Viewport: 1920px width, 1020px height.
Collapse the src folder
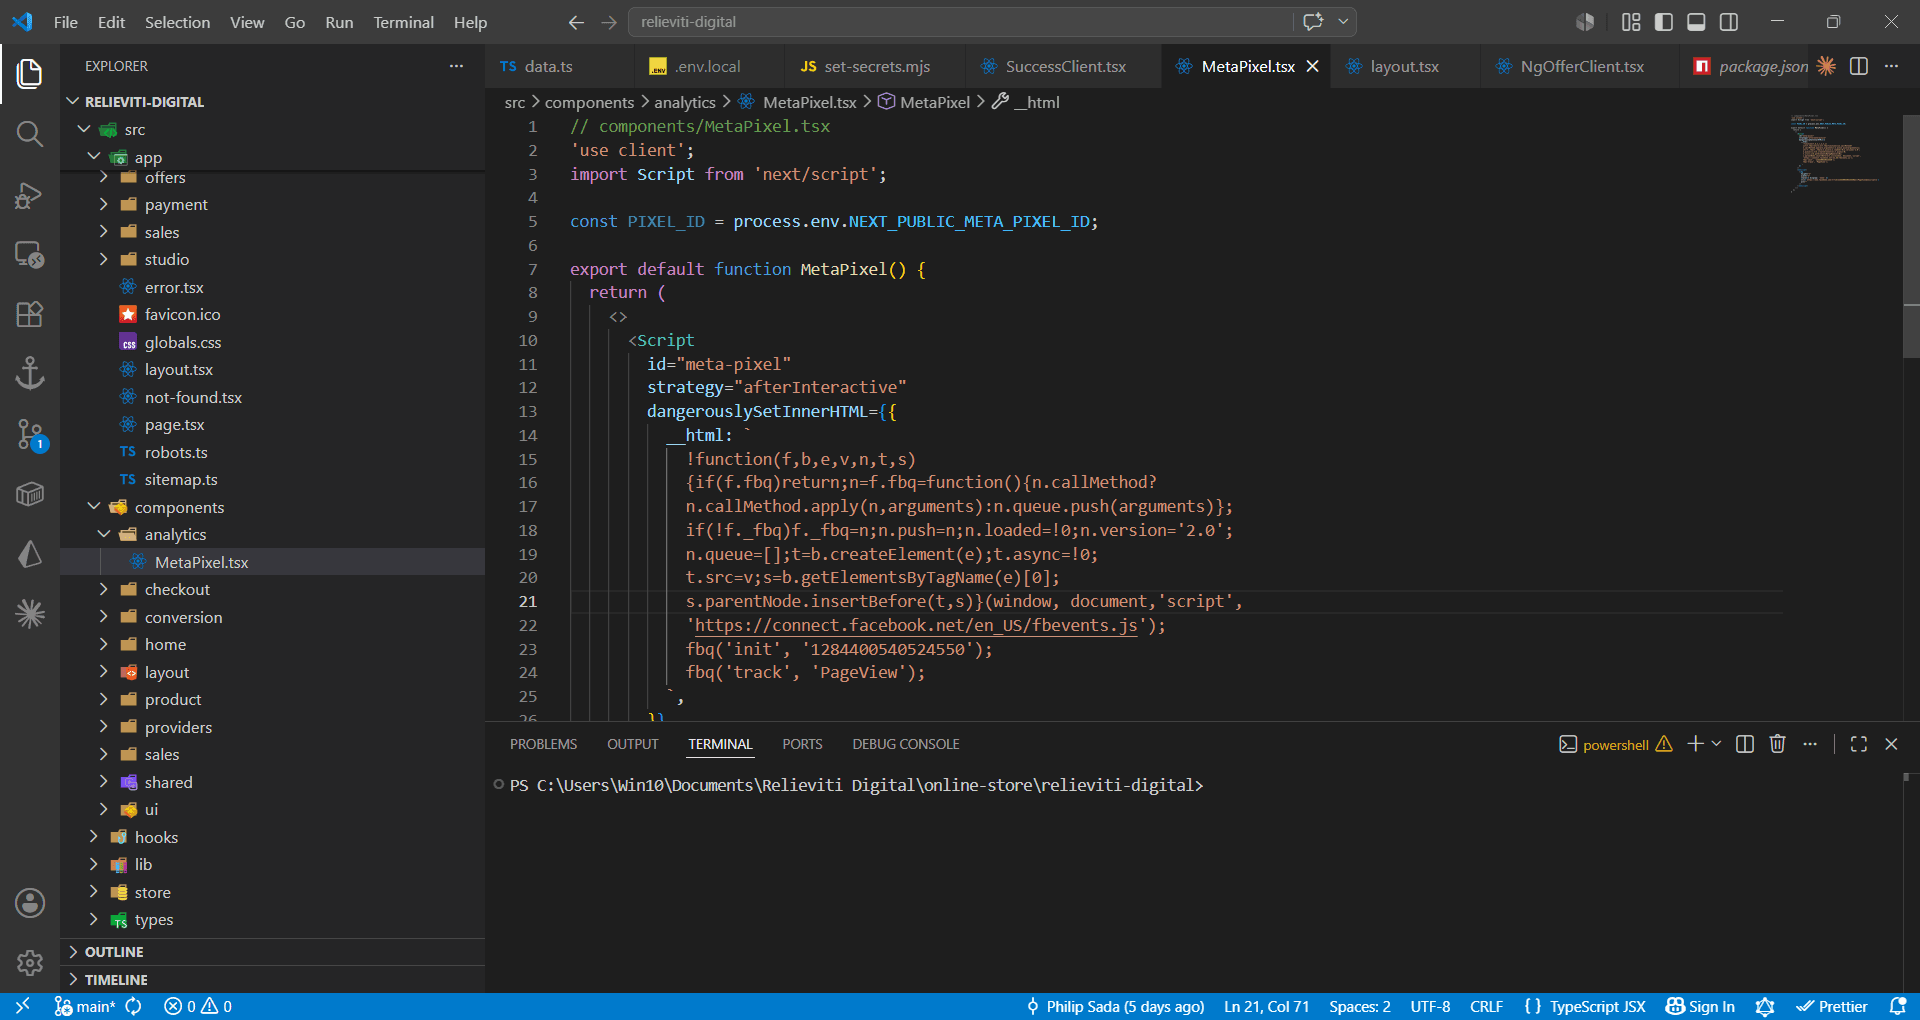pyautogui.click(x=84, y=130)
